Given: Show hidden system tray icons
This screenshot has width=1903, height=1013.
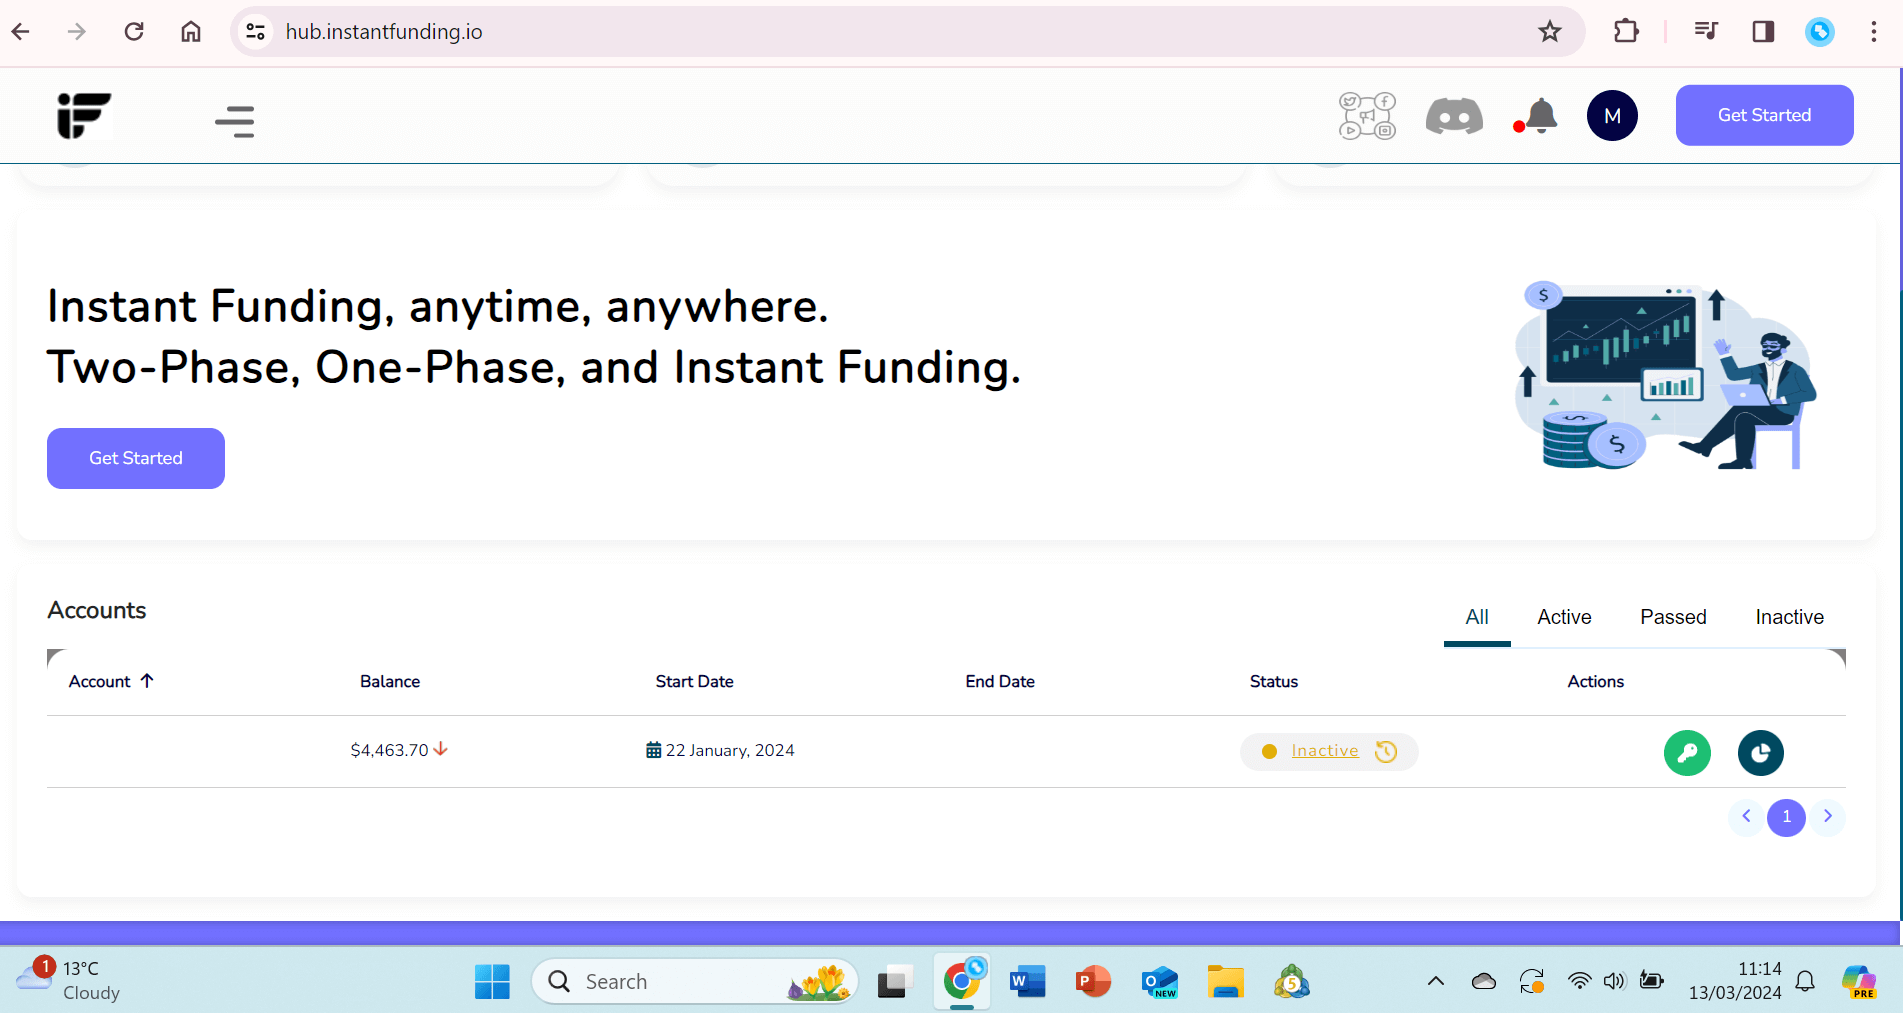Looking at the screenshot, I should pos(1436,981).
